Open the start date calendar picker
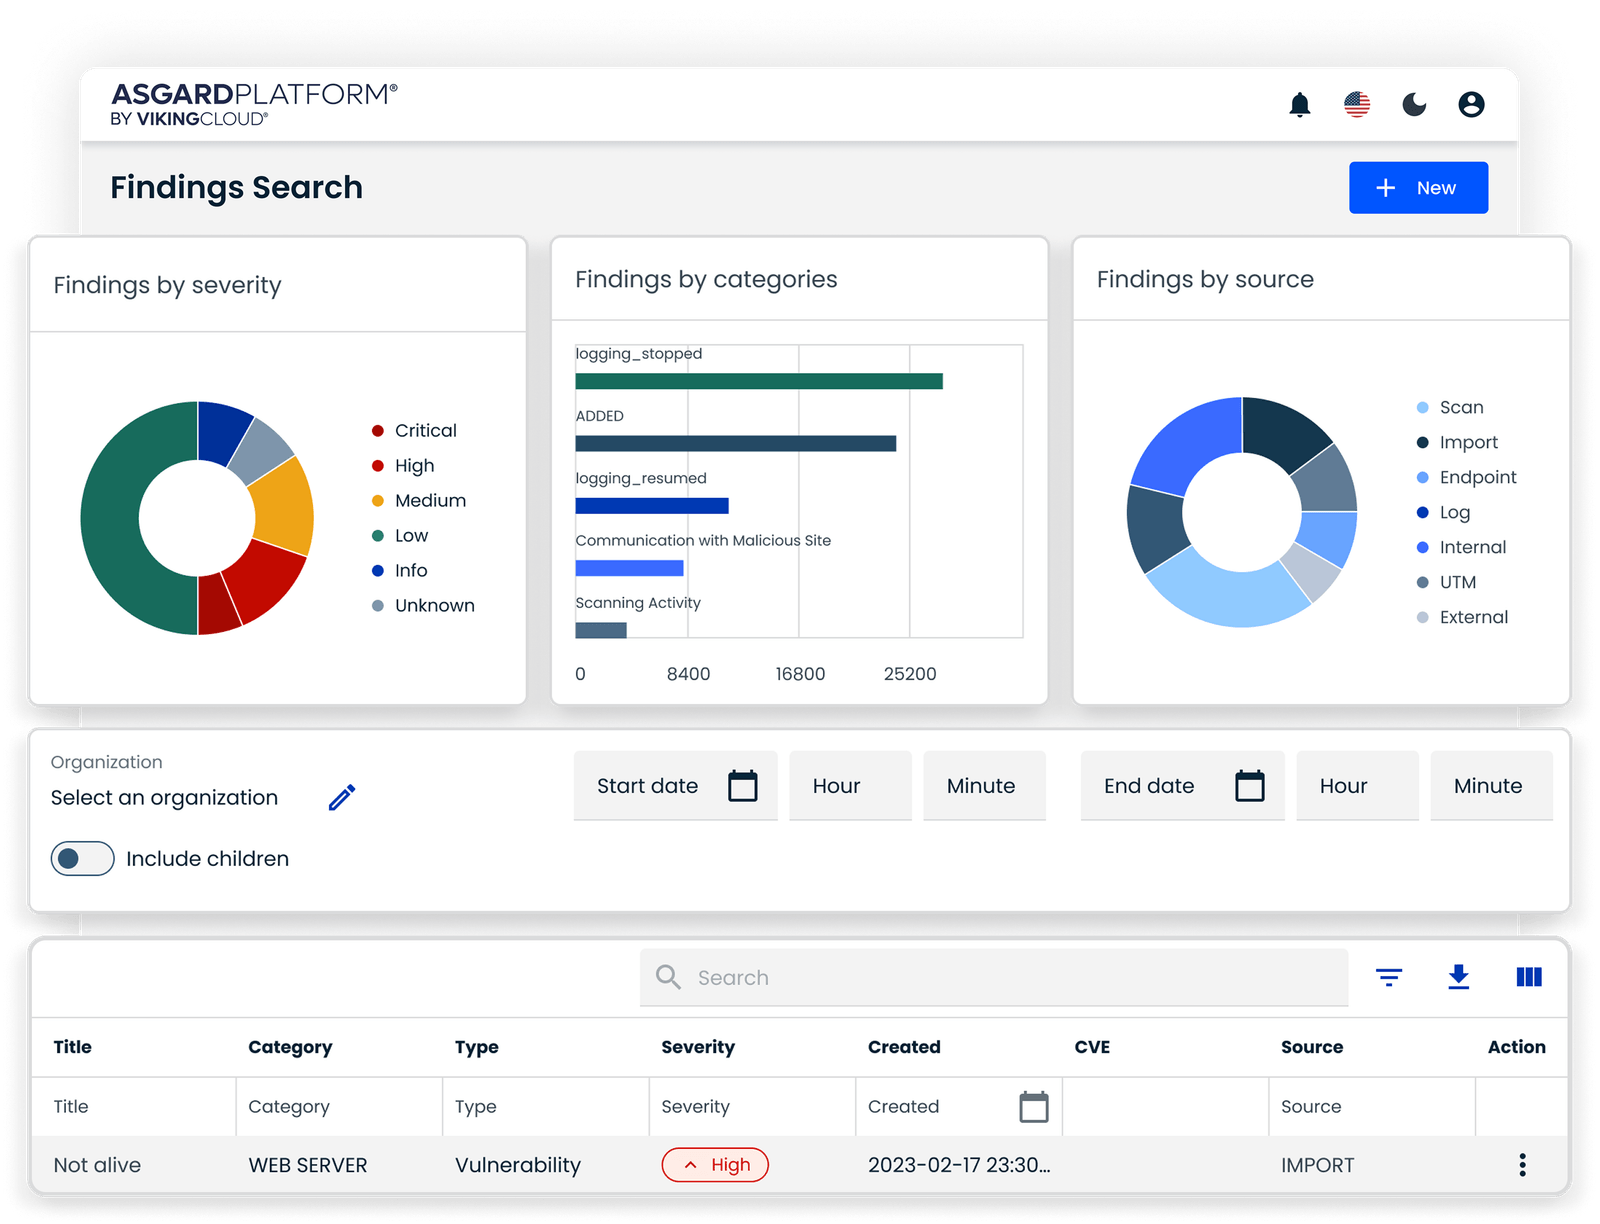 coord(742,786)
